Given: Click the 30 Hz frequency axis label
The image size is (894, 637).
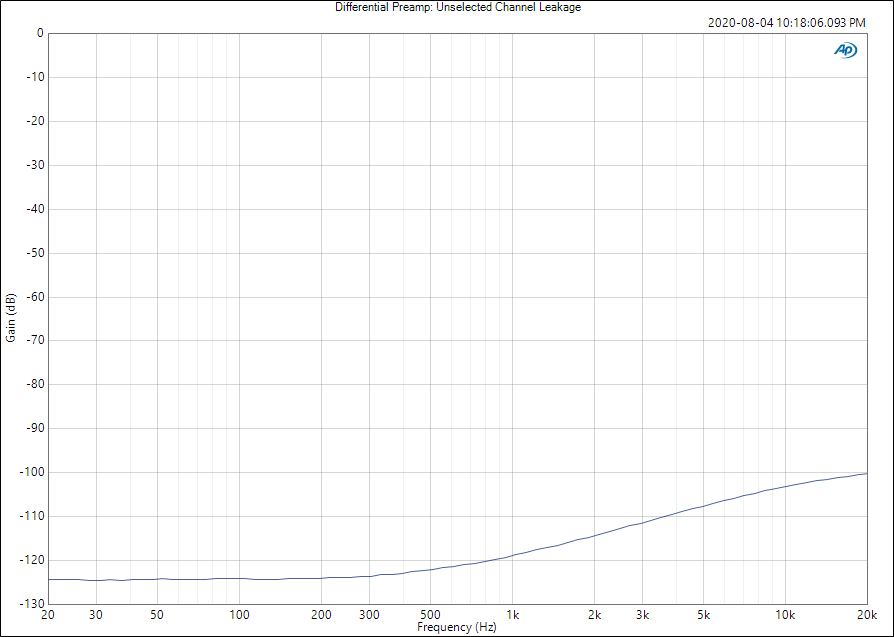Looking at the screenshot, I should click(96, 615).
